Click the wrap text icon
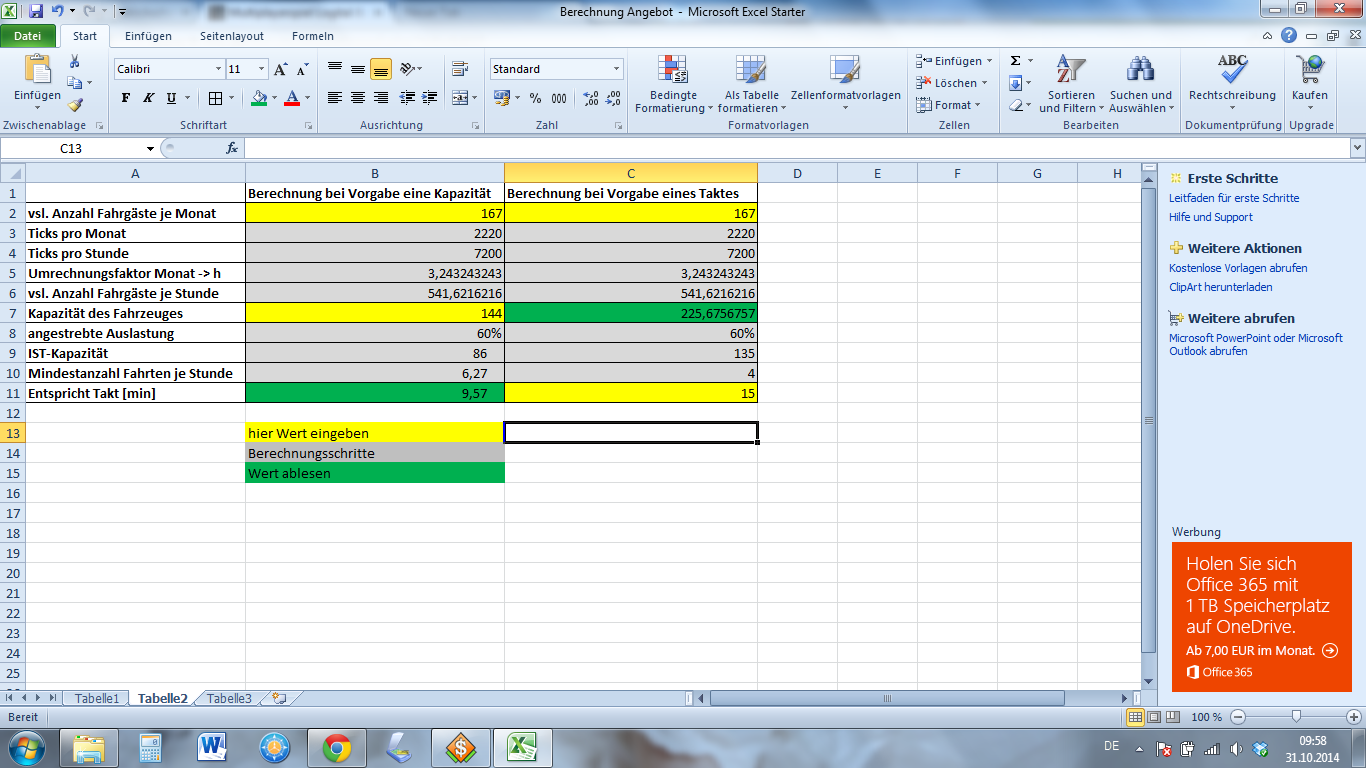The height and width of the screenshot is (768, 1366). [x=459, y=69]
